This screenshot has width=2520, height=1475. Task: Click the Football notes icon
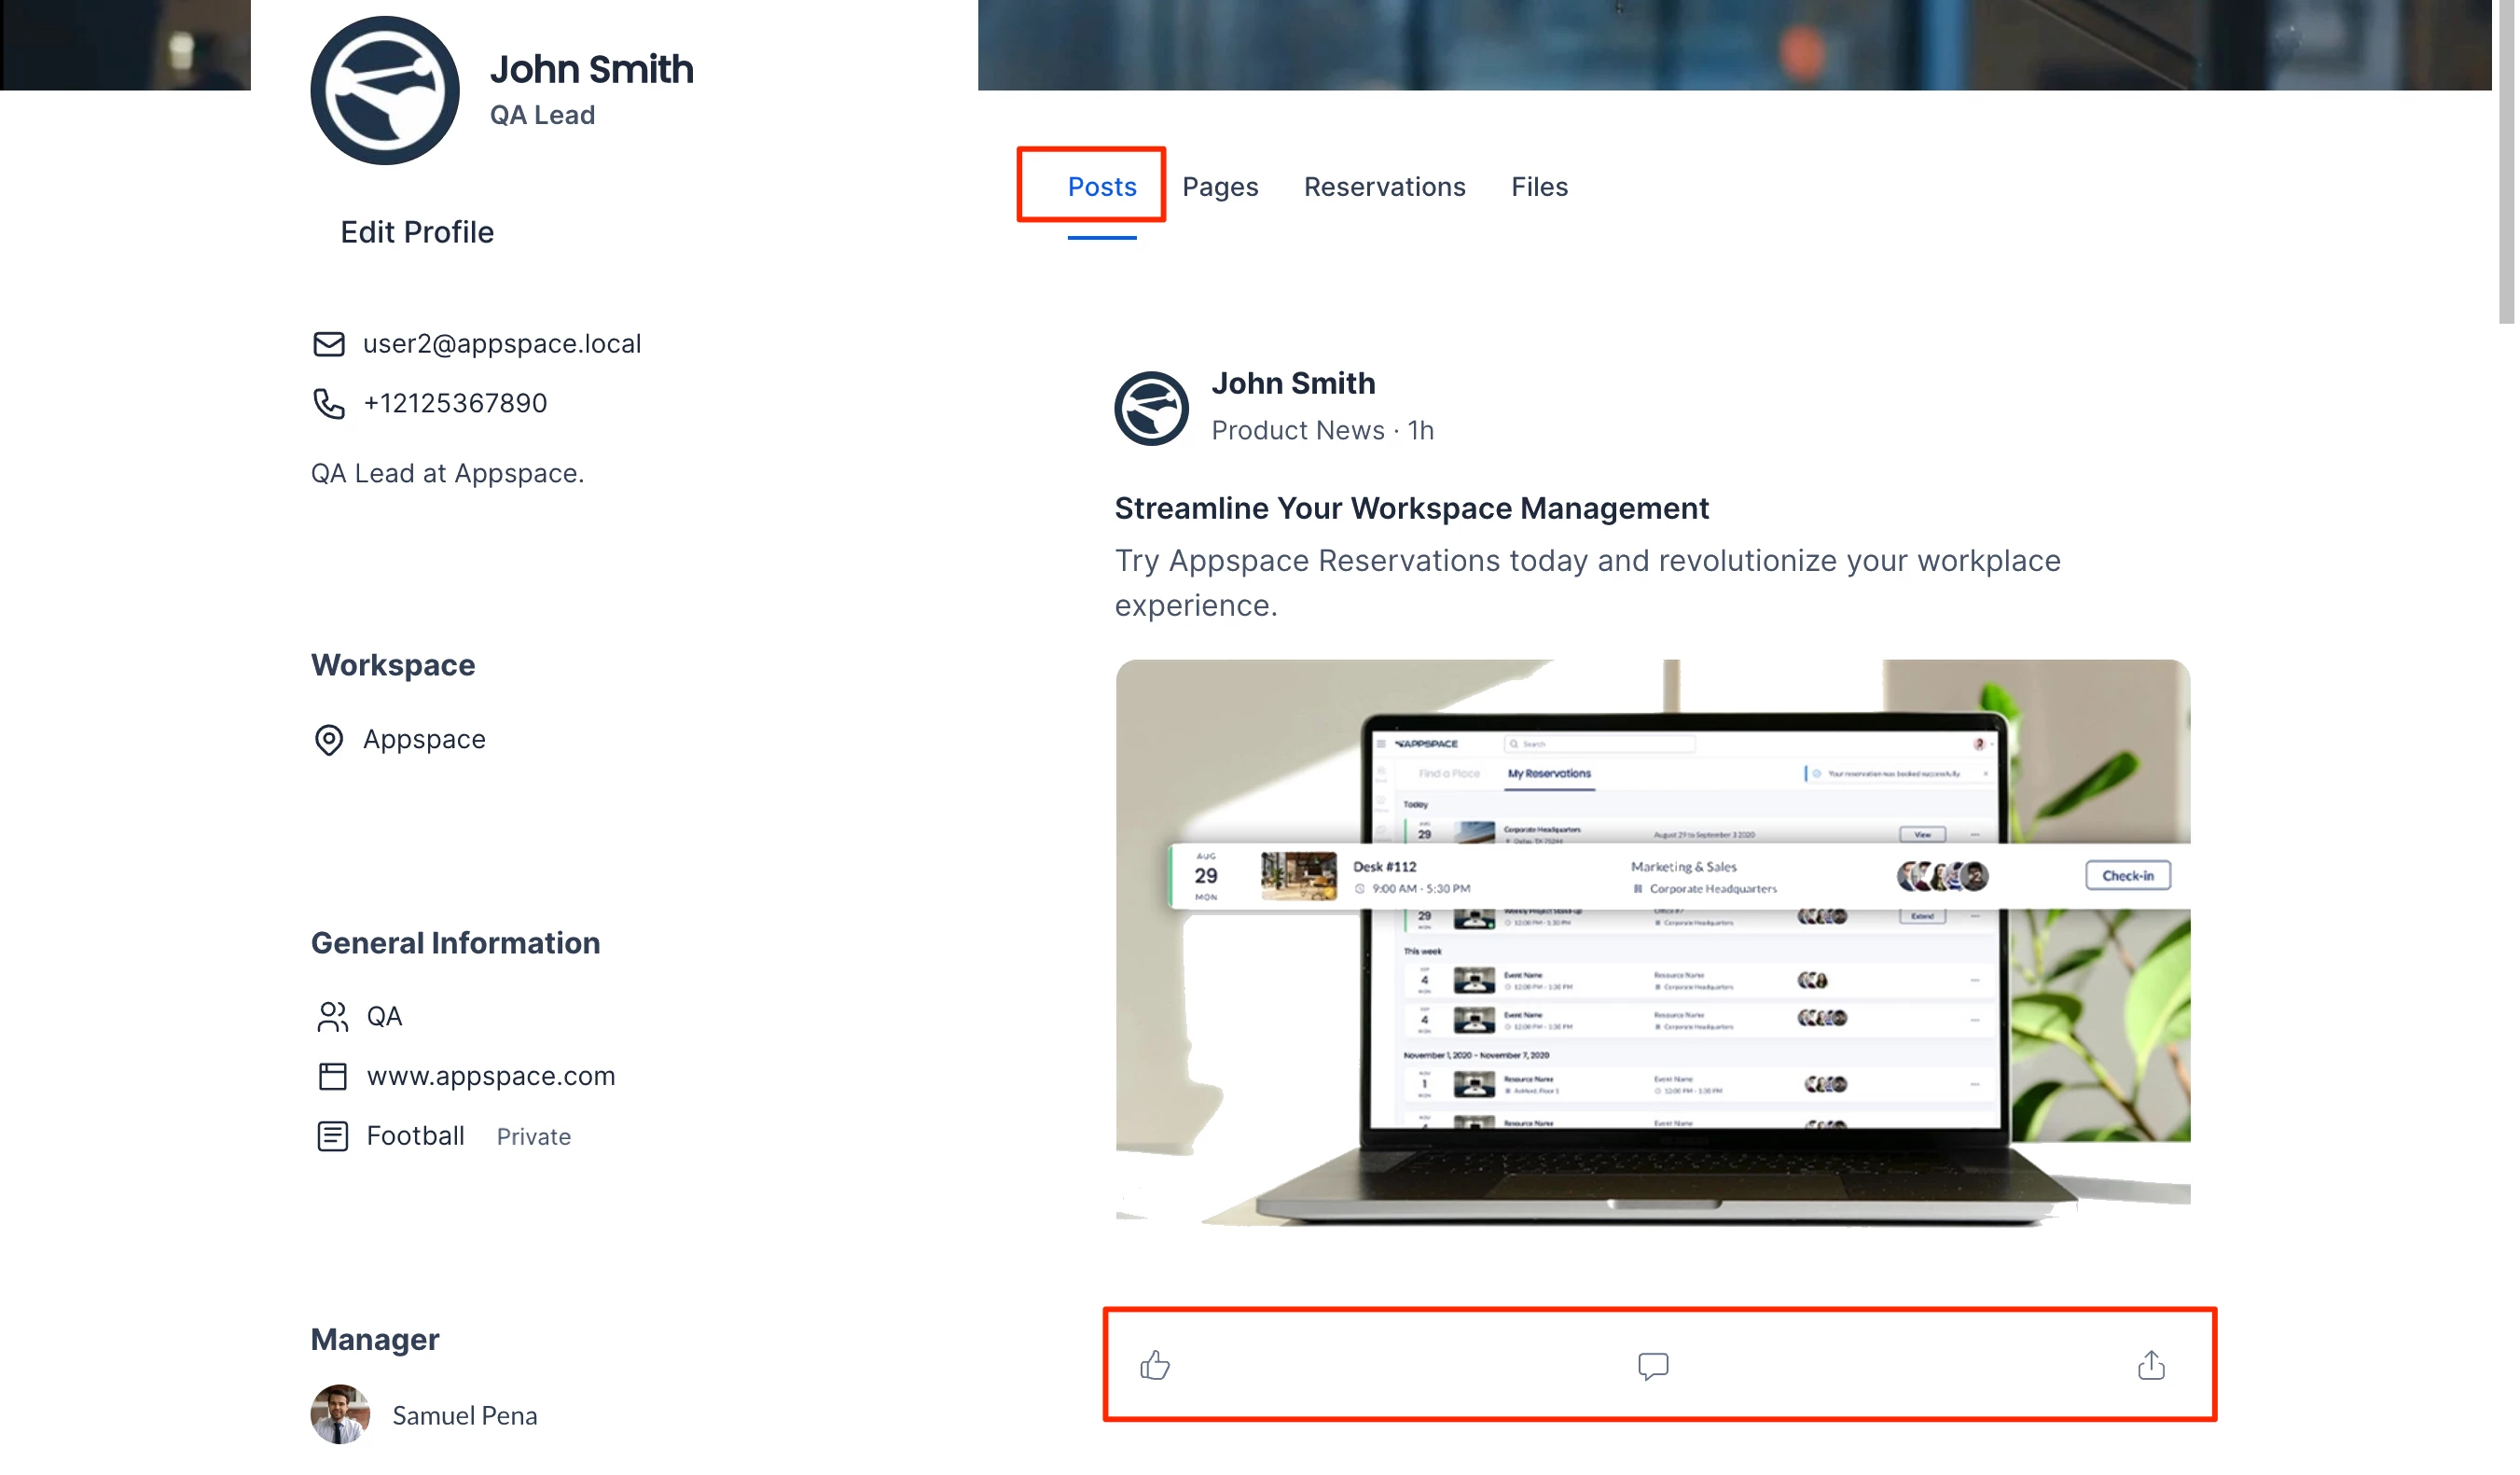[x=332, y=1137]
